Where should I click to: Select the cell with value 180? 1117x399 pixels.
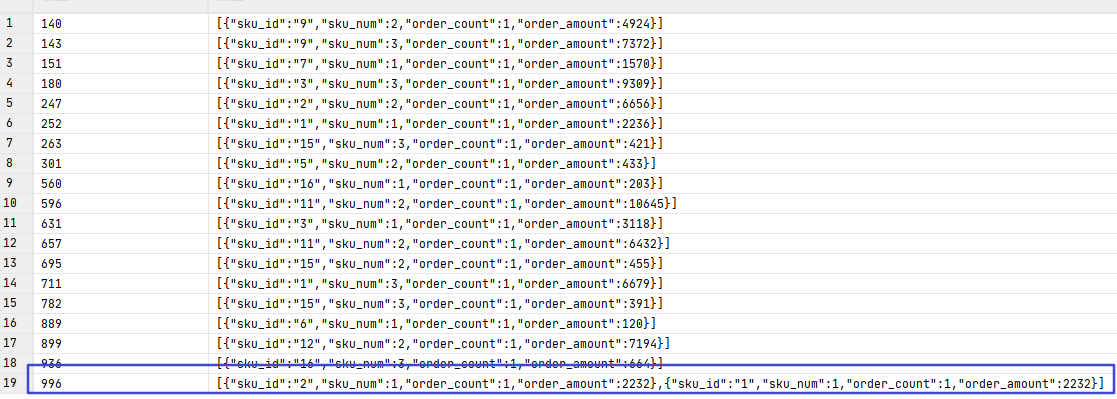(120, 83)
